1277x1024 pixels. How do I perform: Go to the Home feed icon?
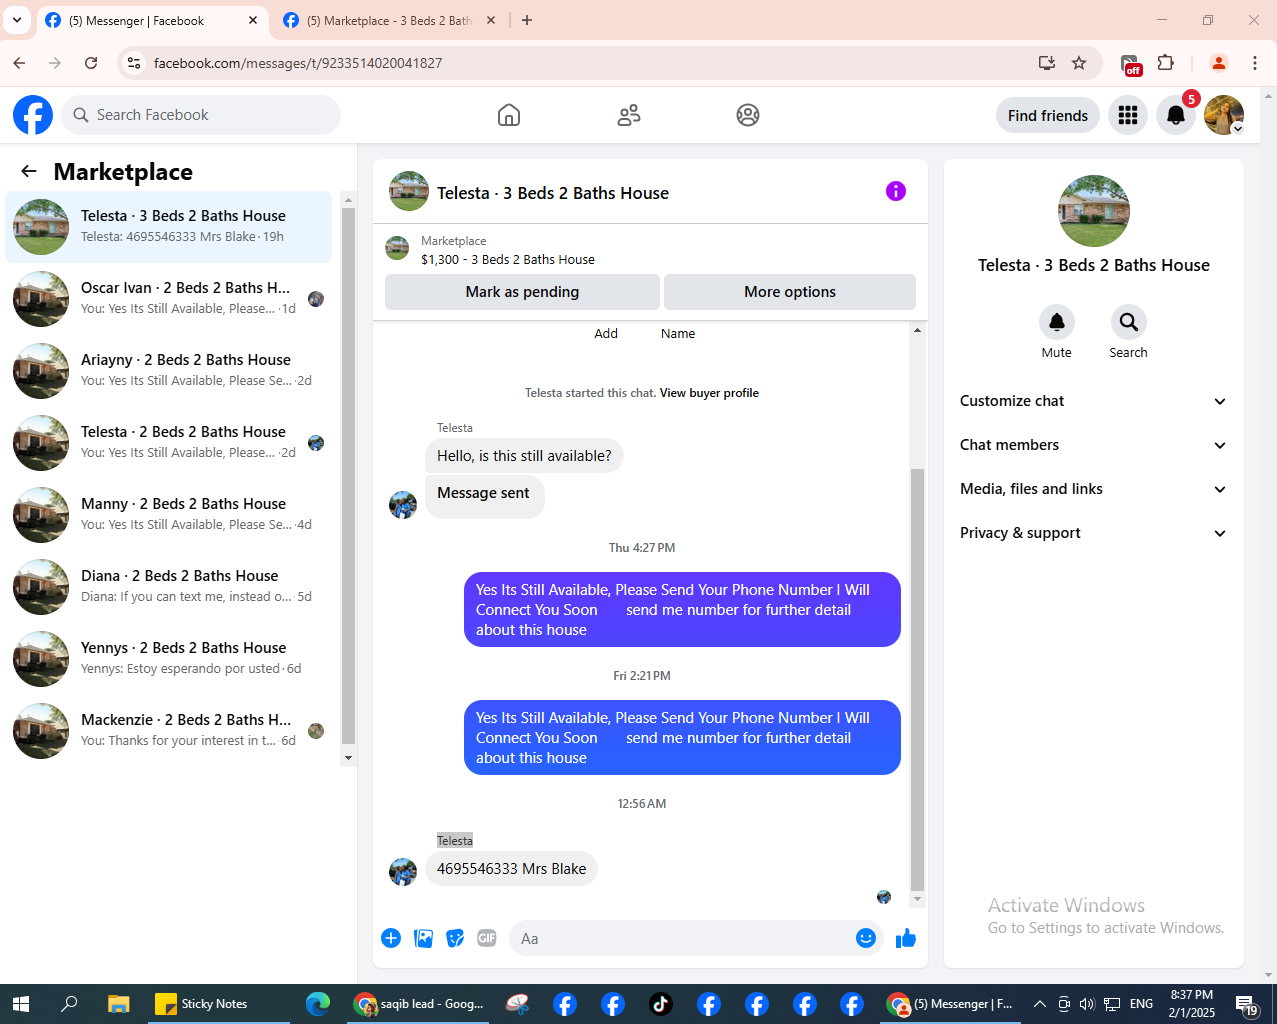(509, 115)
